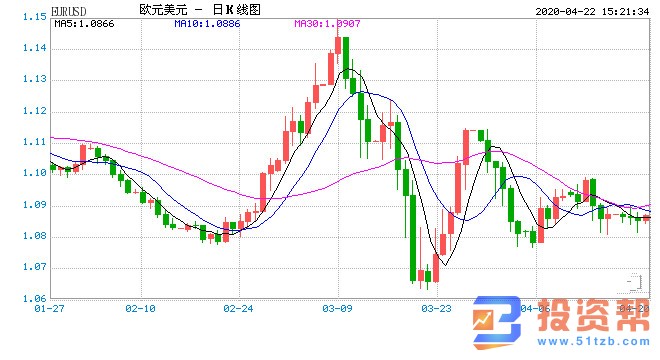Select the MA5:1.0866 indicator label

[84, 24]
